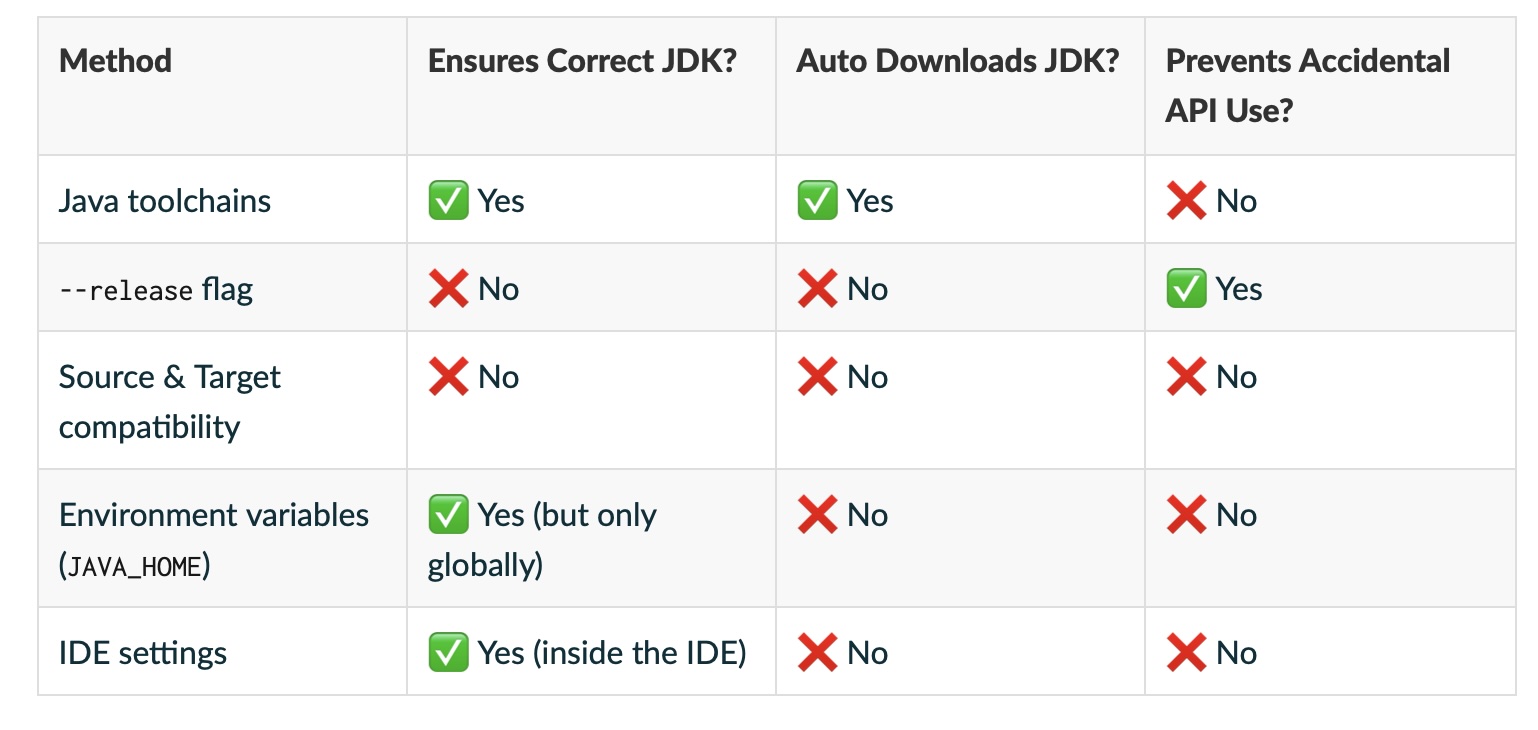Click red X in Source & Target Auto Downloads cell
The height and width of the screenshot is (730, 1538).
pyautogui.click(x=816, y=377)
